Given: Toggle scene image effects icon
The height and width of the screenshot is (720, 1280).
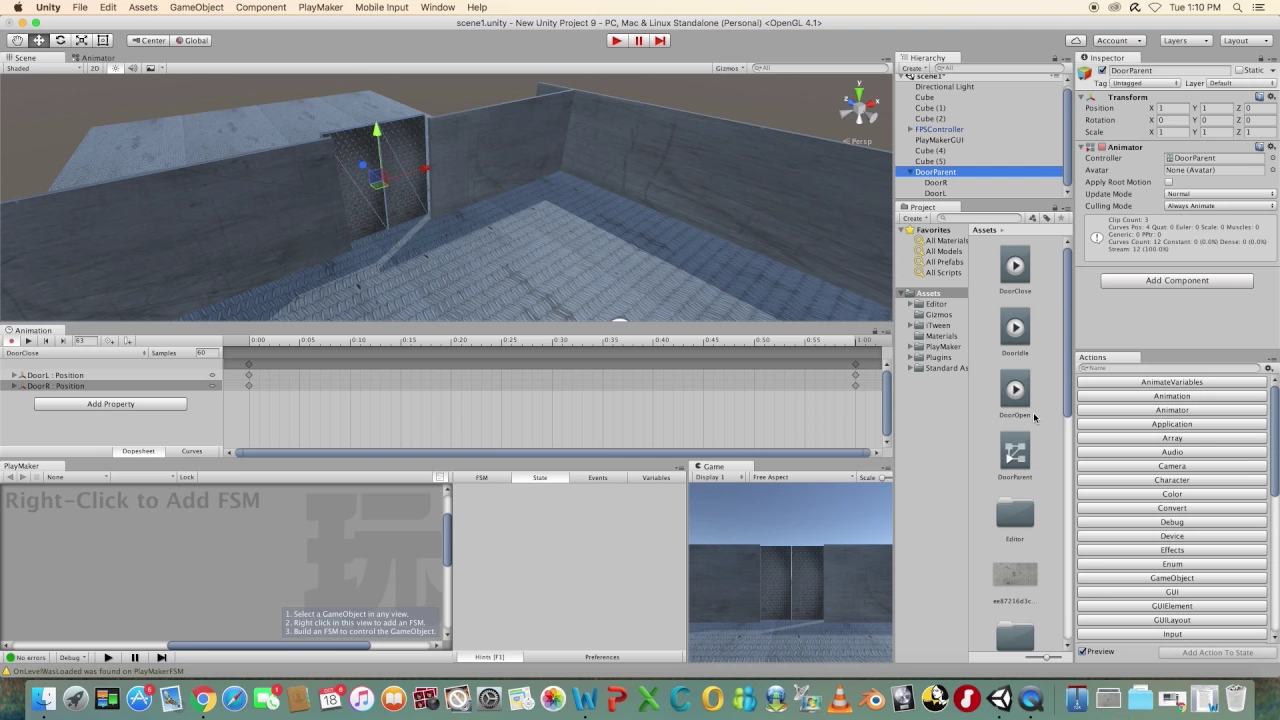Looking at the screenshot, I should tap(151, 68).
